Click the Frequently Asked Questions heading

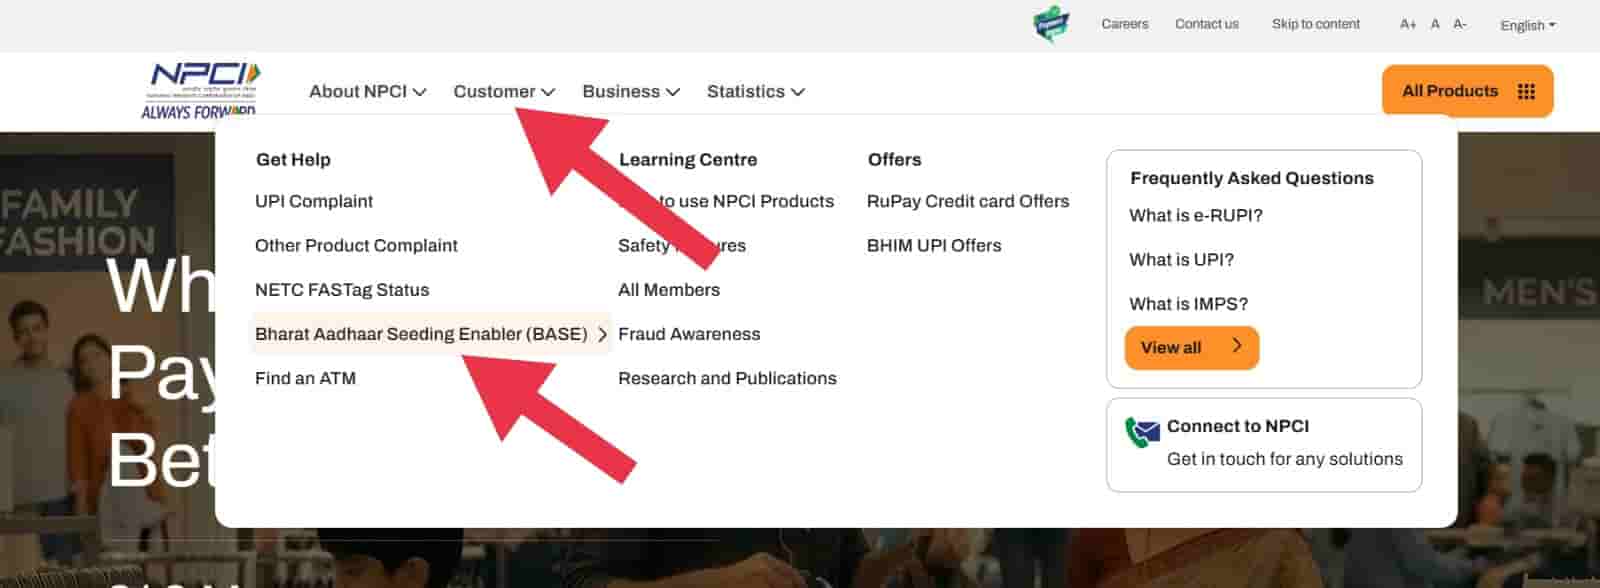(1252, 178)
